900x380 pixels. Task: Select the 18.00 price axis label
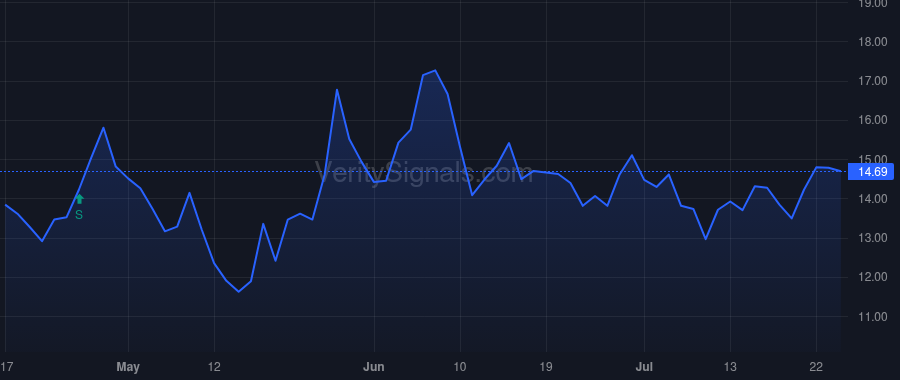click(872, 42)
